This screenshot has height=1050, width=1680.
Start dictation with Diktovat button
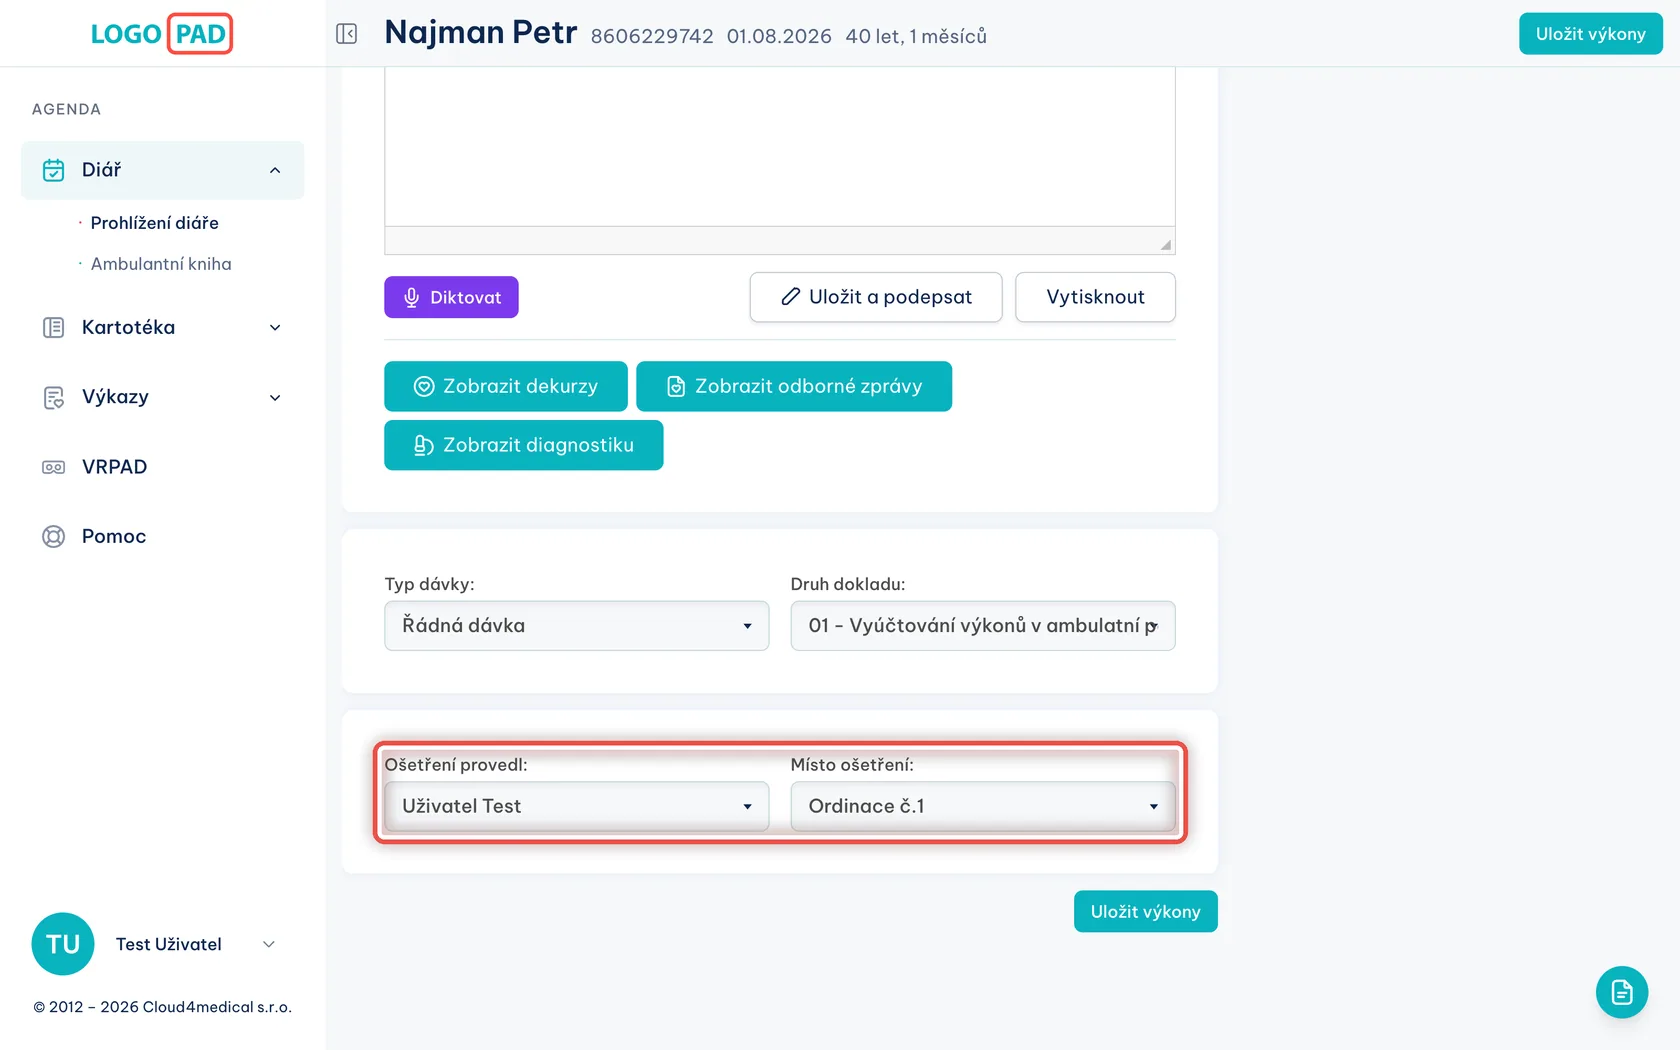tap(451, 297)
